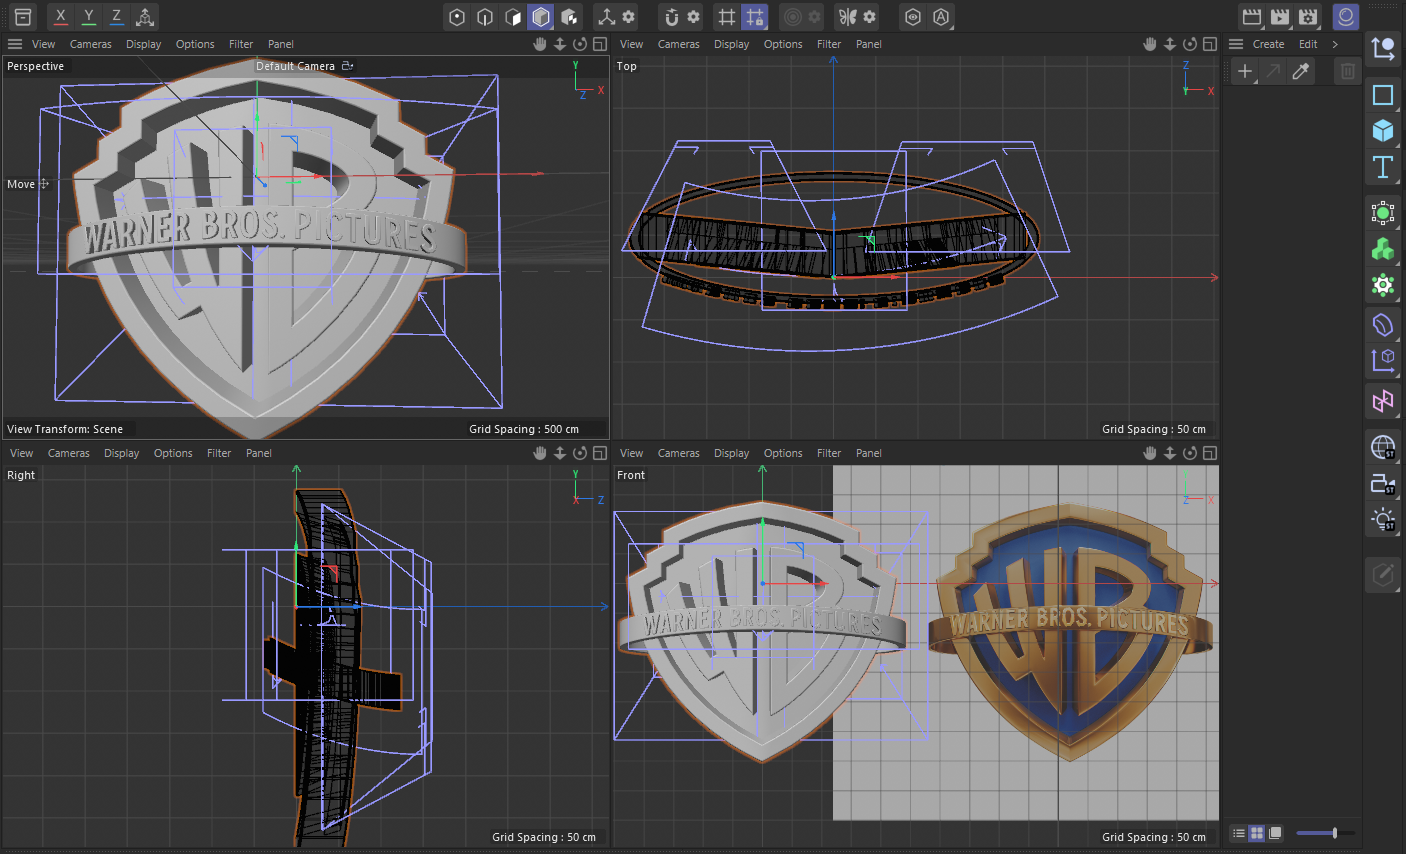Viewport: 1406px width, 854px height.
Task: Open Create menu in material manager
Action: [x=1269, y=44]
